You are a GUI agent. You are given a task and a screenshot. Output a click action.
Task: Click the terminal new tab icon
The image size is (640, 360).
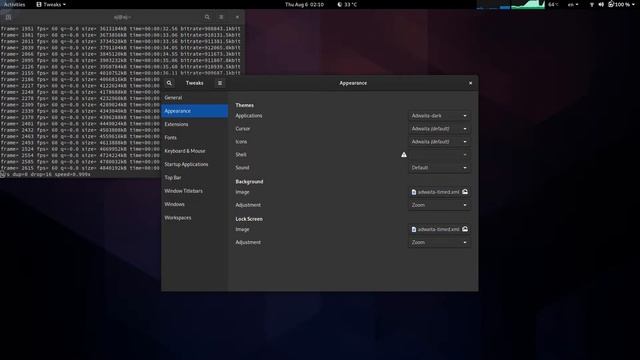coord(8,17)
